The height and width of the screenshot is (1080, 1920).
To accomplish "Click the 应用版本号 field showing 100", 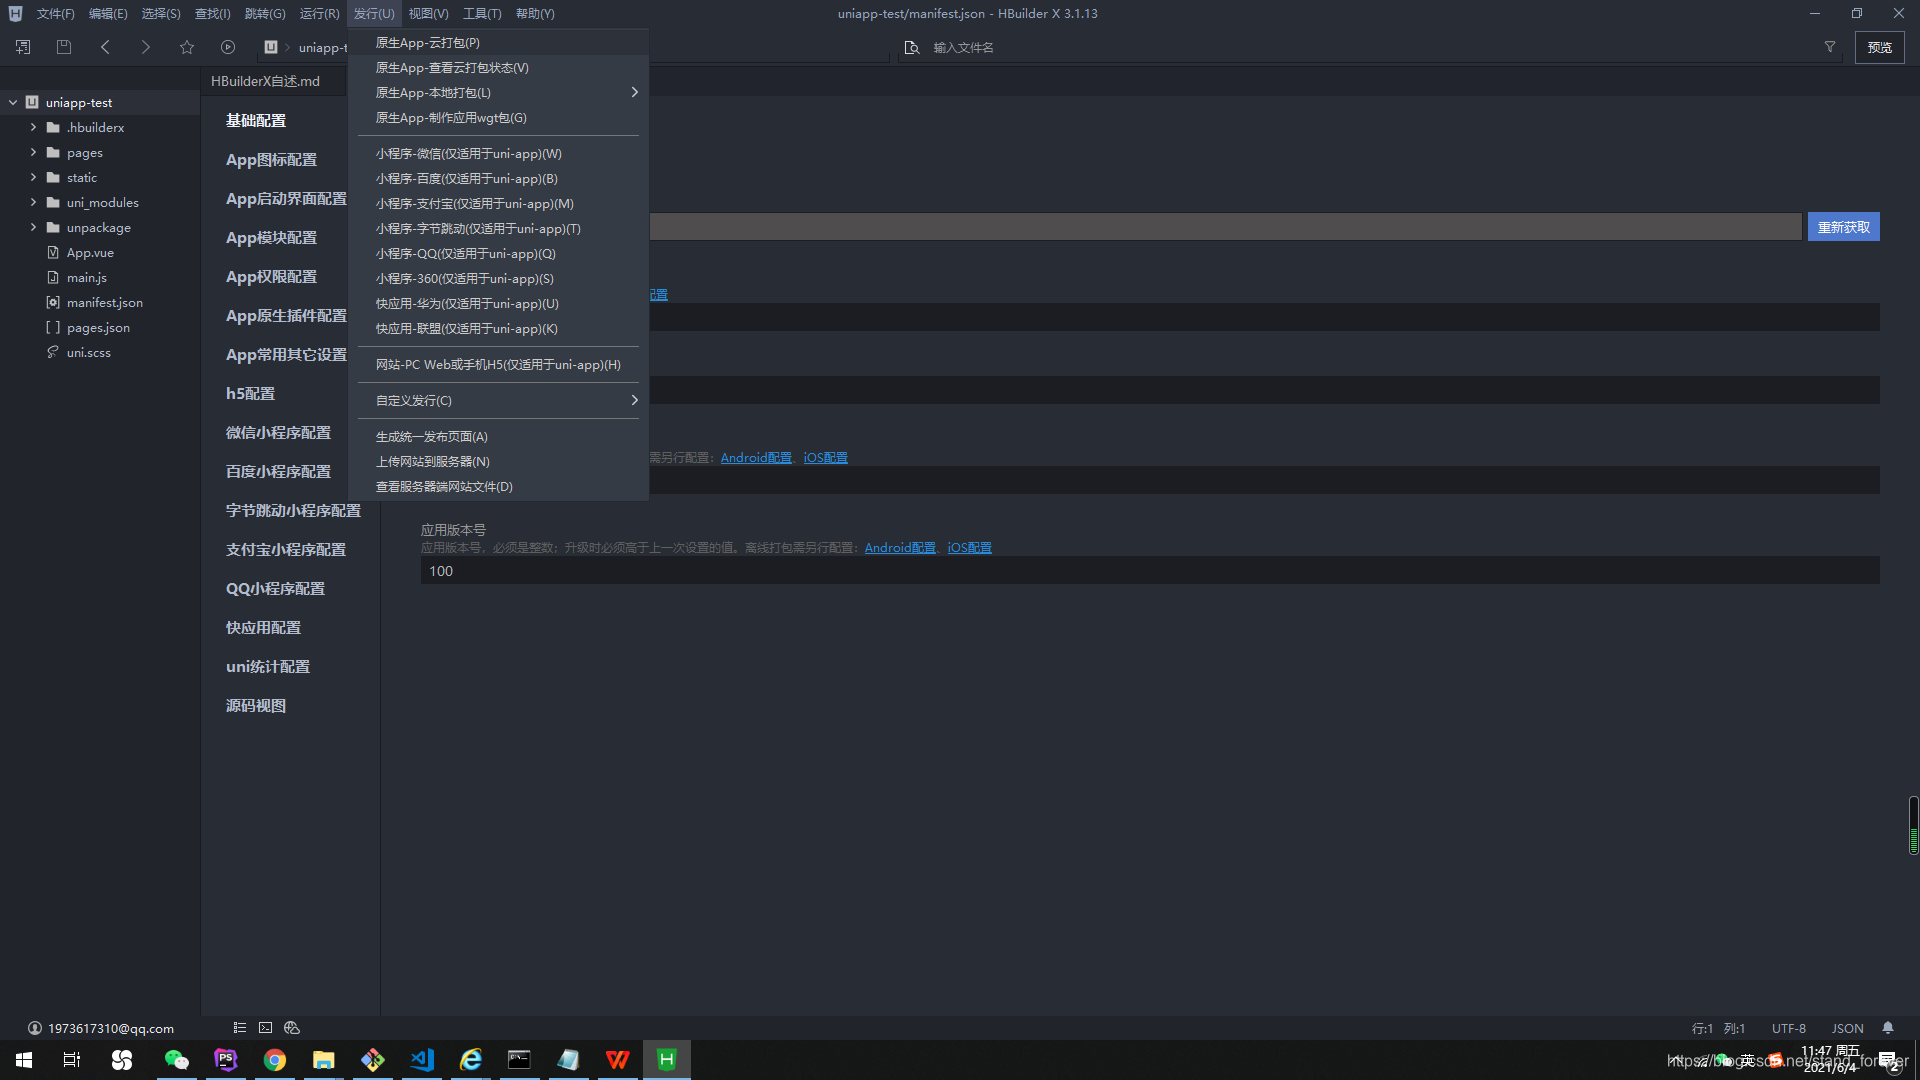I will pyautogui.click(x=1150, y=571).
